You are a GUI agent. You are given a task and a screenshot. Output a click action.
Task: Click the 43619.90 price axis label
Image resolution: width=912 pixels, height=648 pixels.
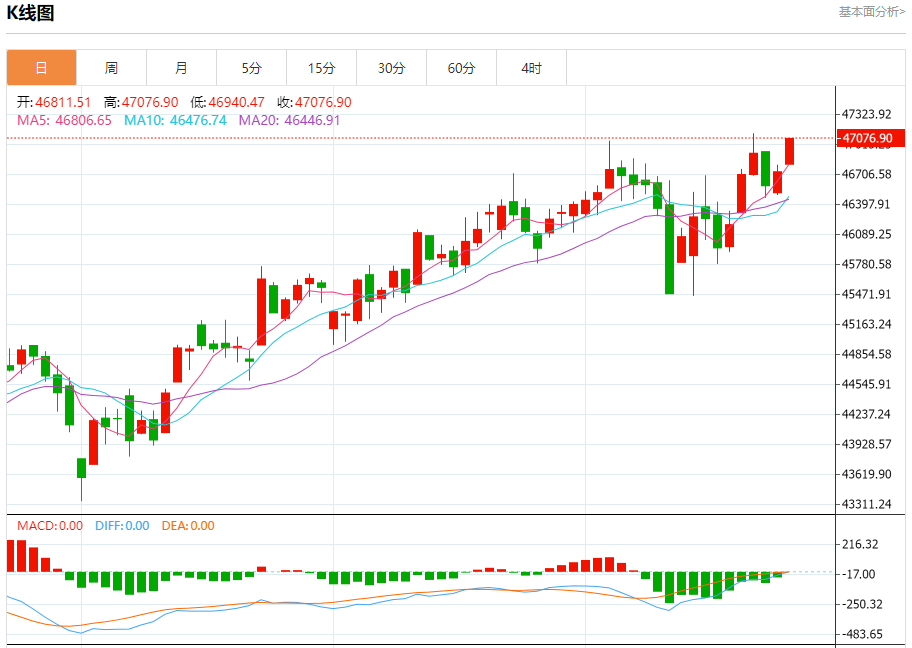(x=867, y=474)
